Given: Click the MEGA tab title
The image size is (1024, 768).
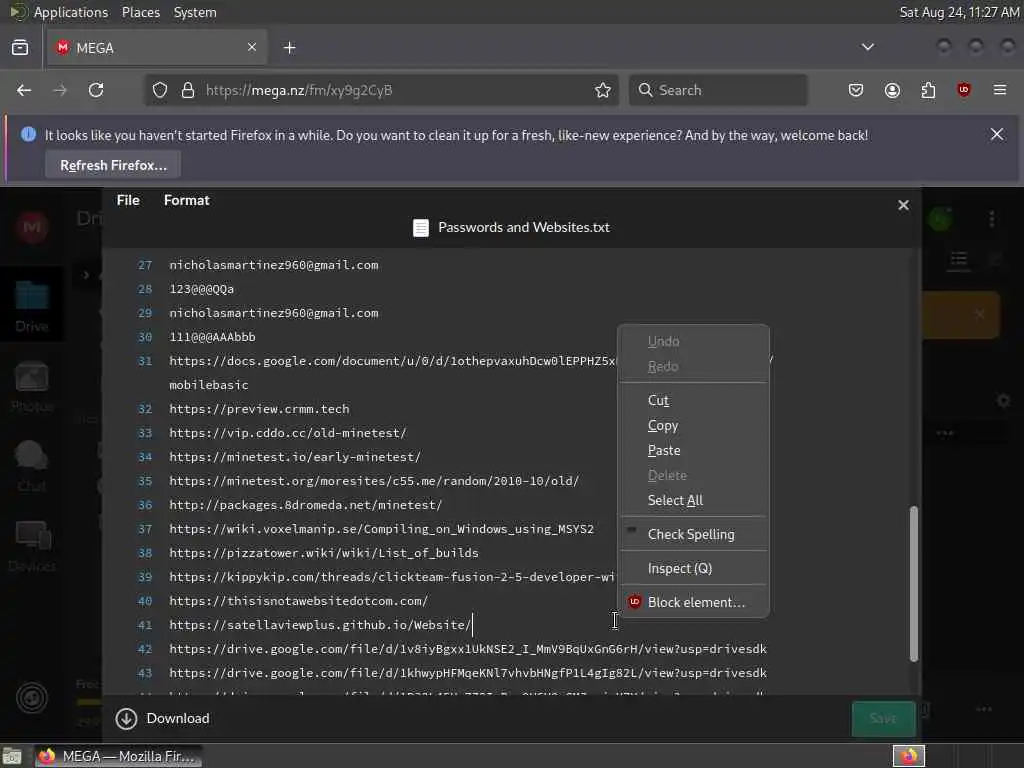Looking at the screenshot, I should [x=95, y=48].
